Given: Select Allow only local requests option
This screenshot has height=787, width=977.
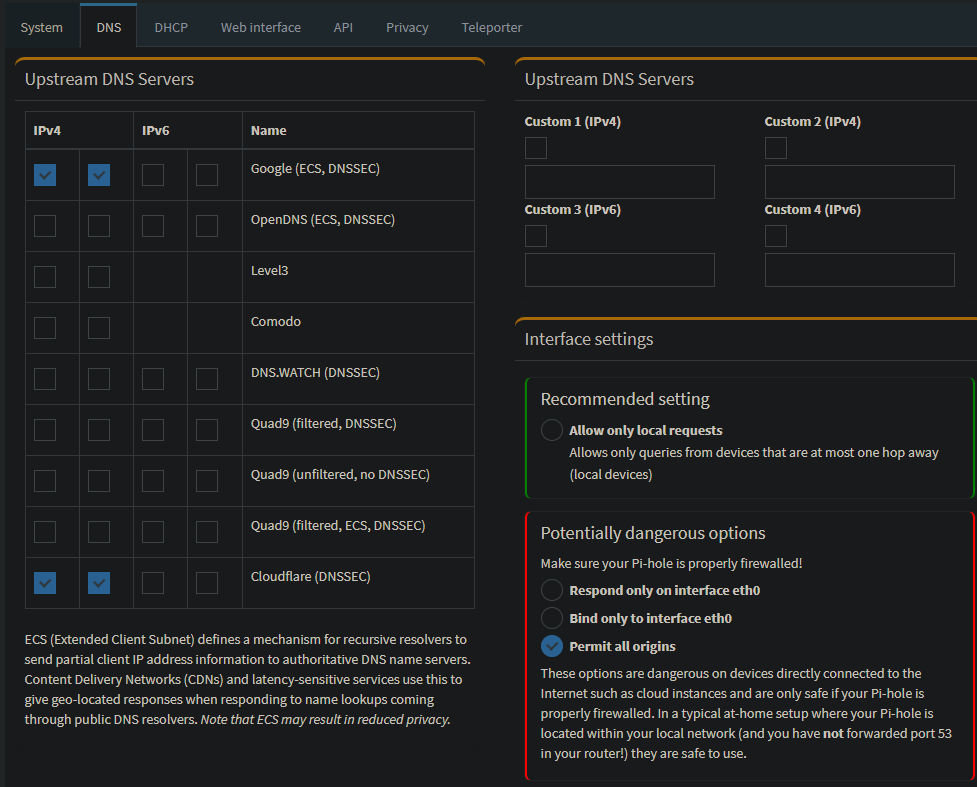Looking at the screenshot, I should [x=551, y=429].
